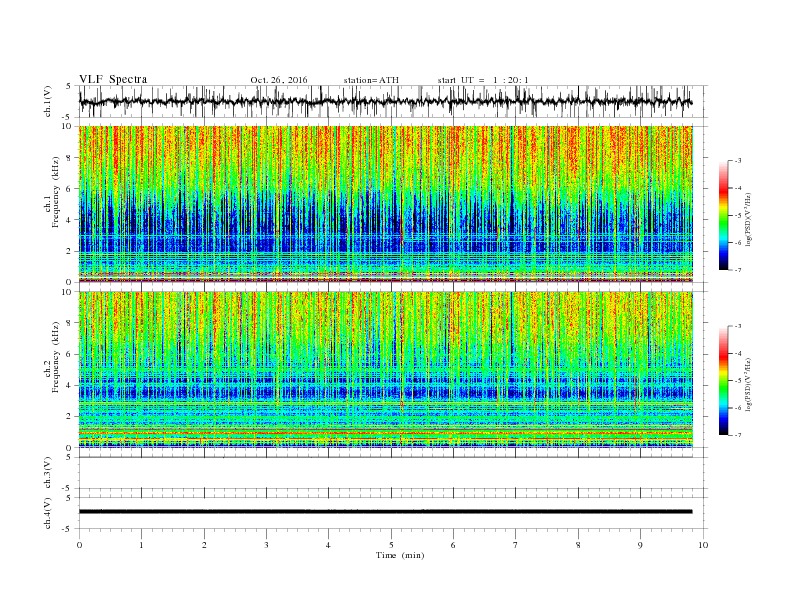This screenshot has width=792, height=612.
Task: Click the ch.2 "log(PSD)(V²/Hz)" color bar label
Action: click(x=748, y=384)
